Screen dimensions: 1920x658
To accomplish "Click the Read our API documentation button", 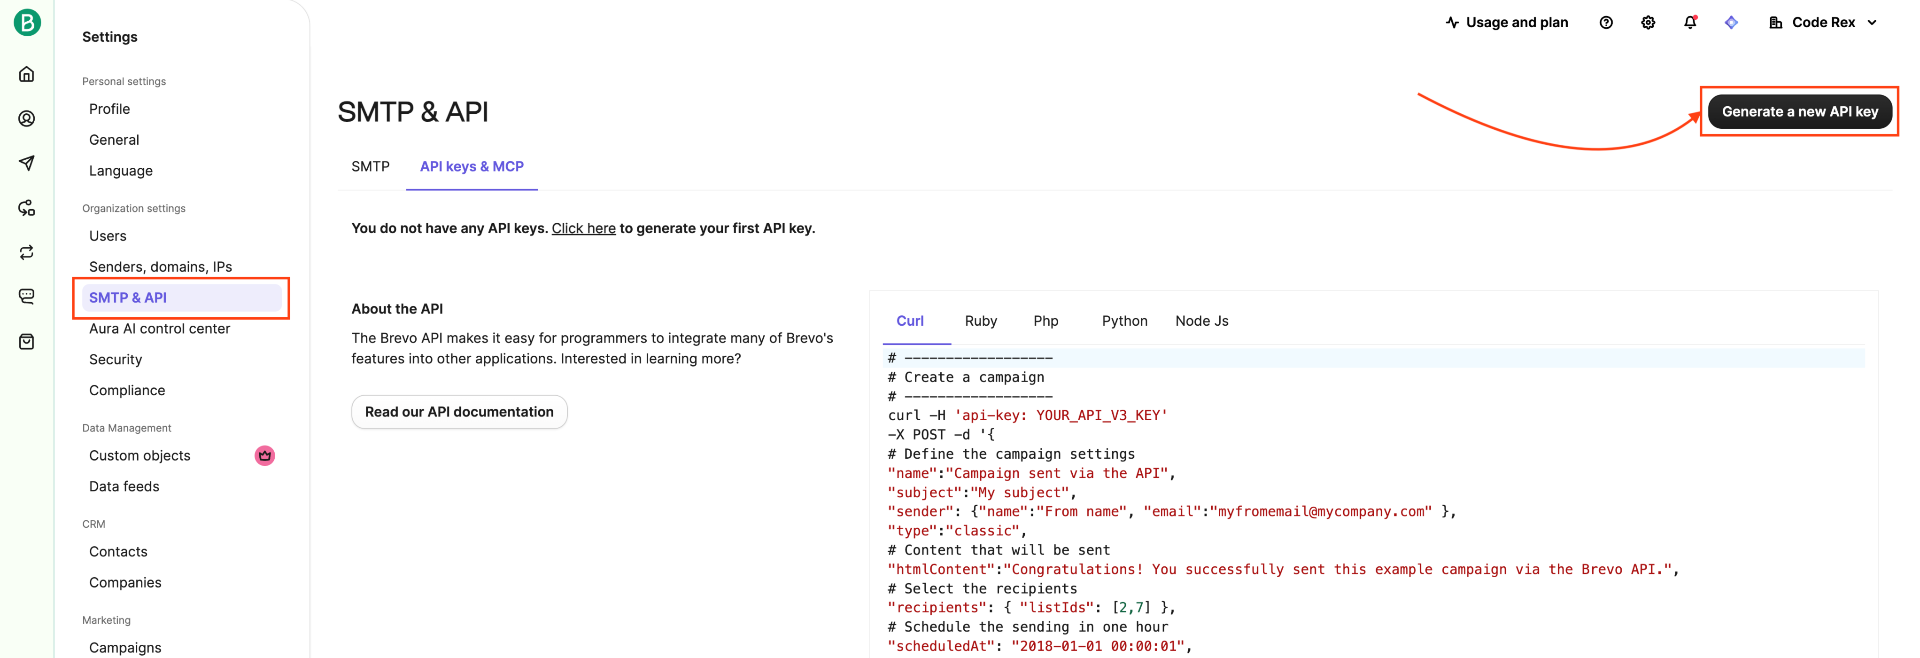I will click(x=459, y=412).
